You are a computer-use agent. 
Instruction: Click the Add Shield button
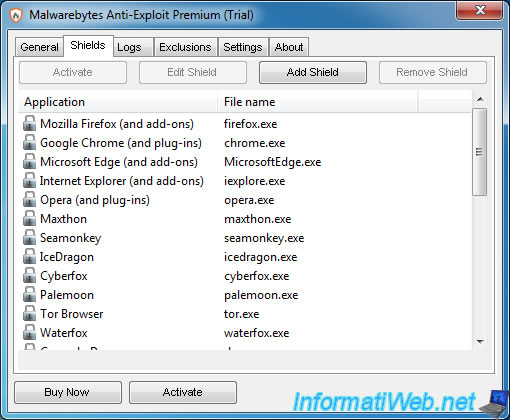tap(313, 72)
